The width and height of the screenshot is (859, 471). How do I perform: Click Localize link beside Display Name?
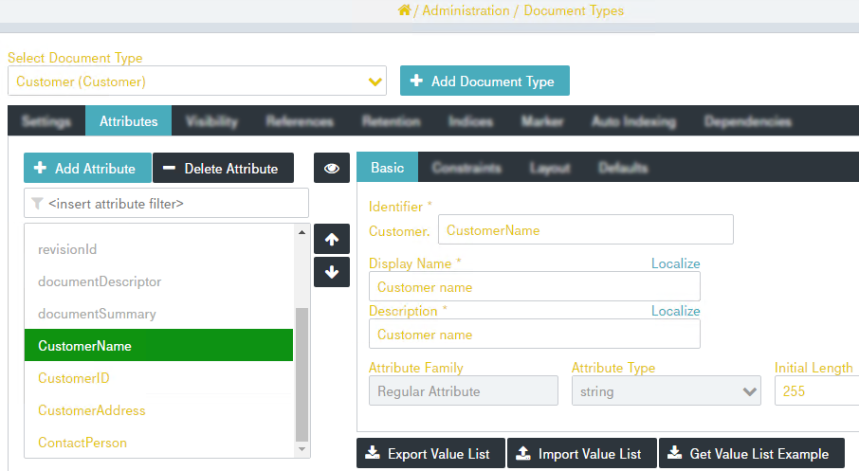675,264
